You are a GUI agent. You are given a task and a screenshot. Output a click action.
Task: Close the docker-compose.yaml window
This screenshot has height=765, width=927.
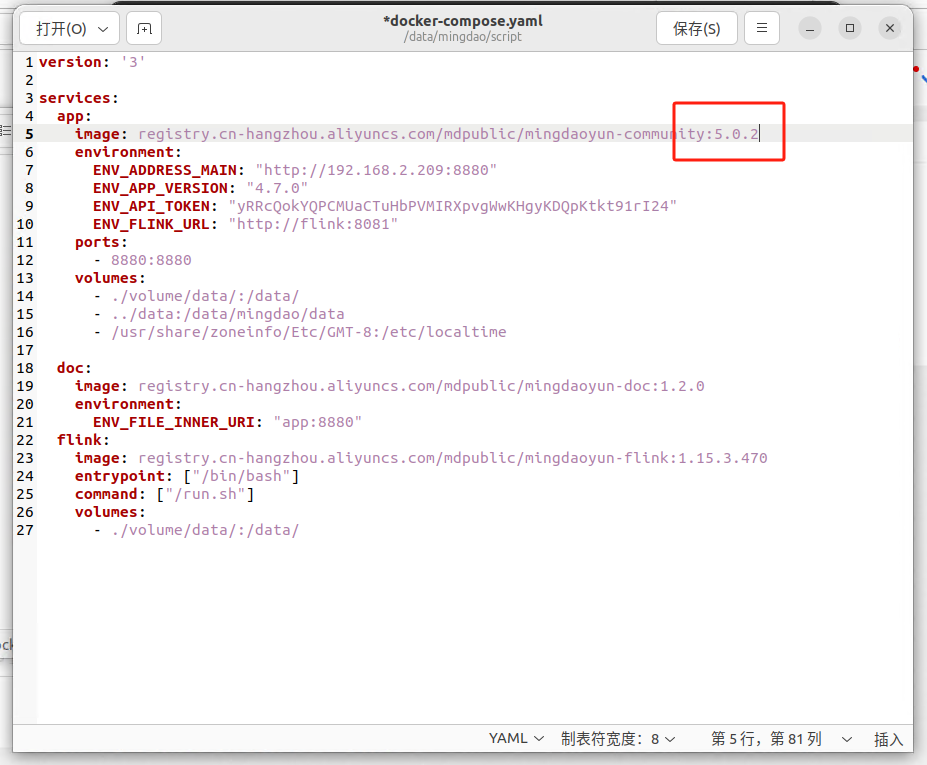[890, 28]
